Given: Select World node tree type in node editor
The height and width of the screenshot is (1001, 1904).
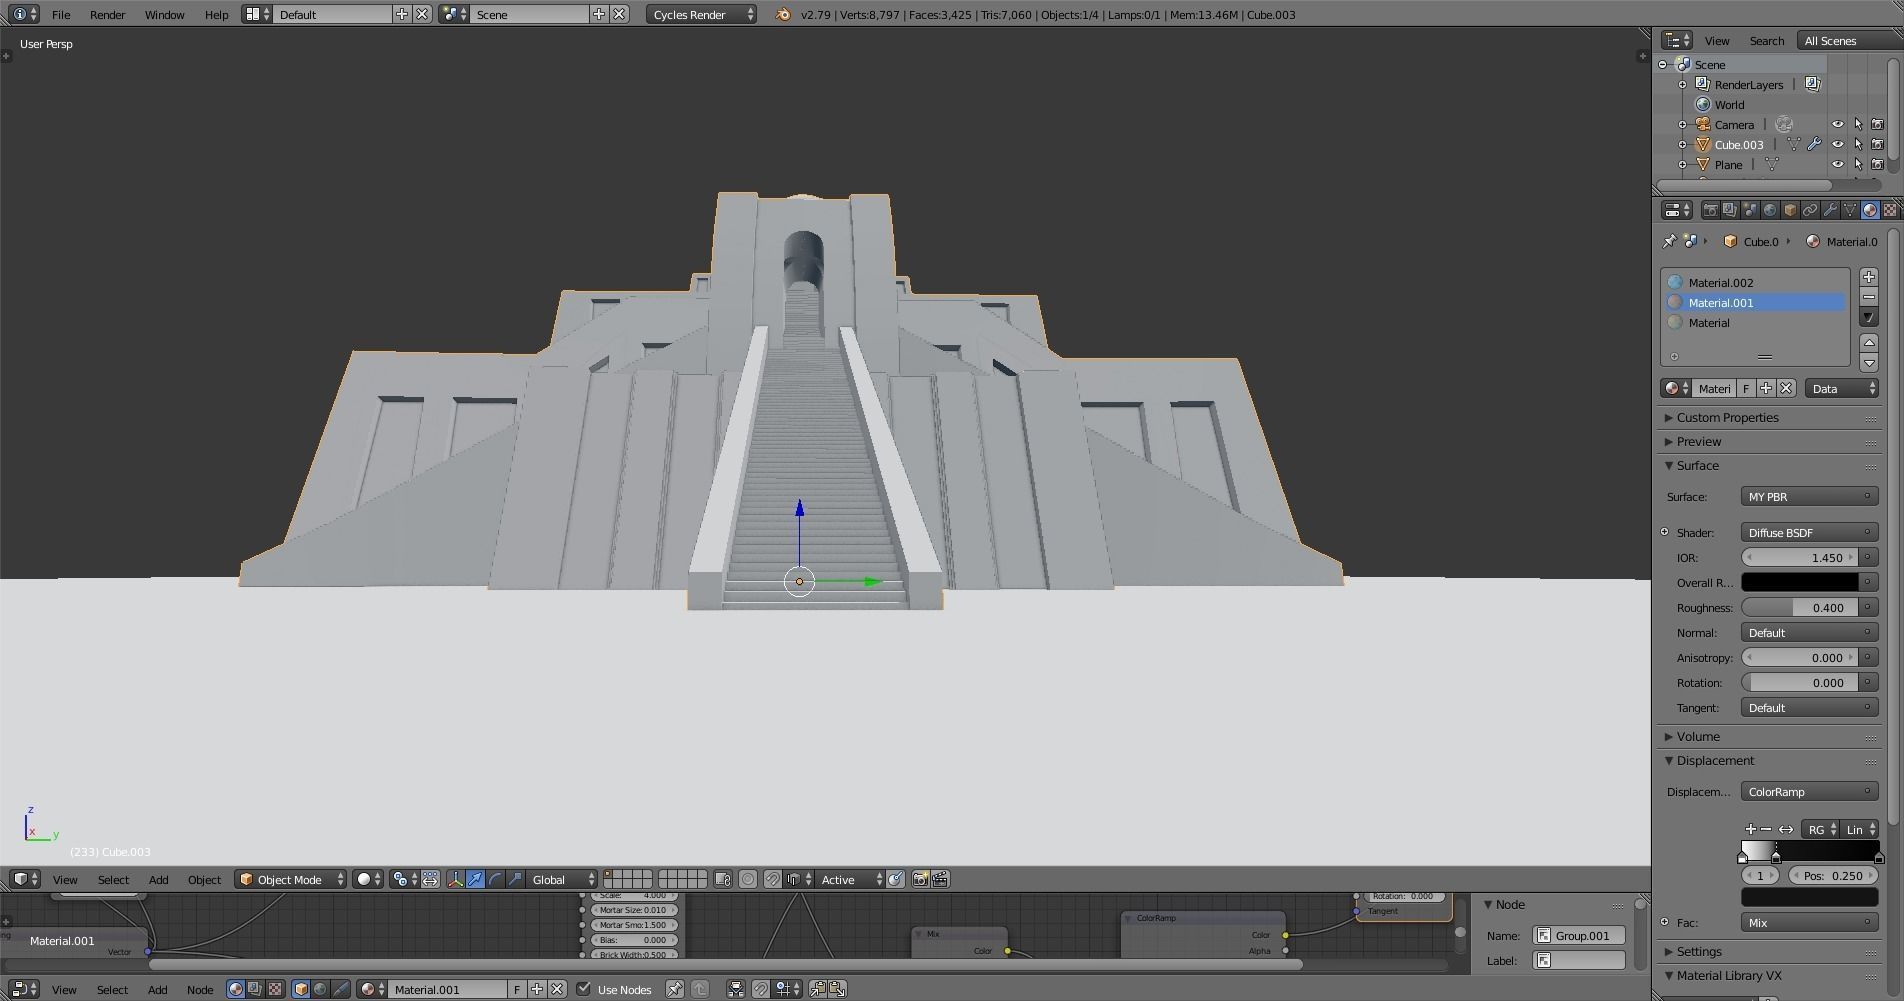Looking at the screenshot, I should [320, 989].
